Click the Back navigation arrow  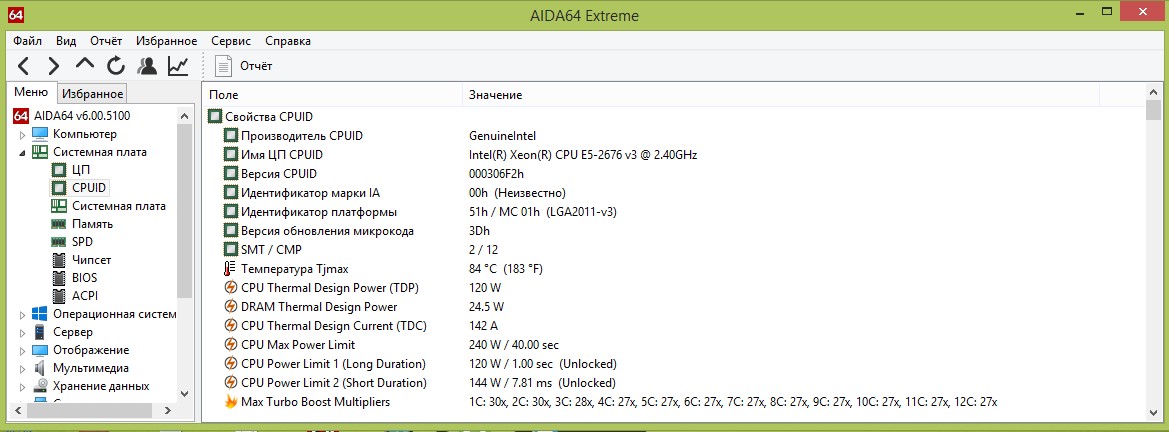coord(24,66)
